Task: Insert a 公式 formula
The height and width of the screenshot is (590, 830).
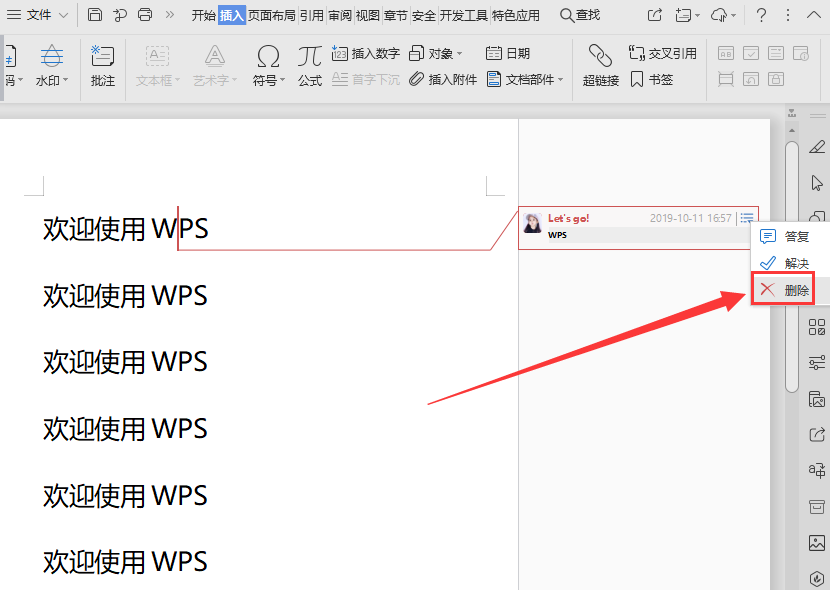Action: click(310, 66)
